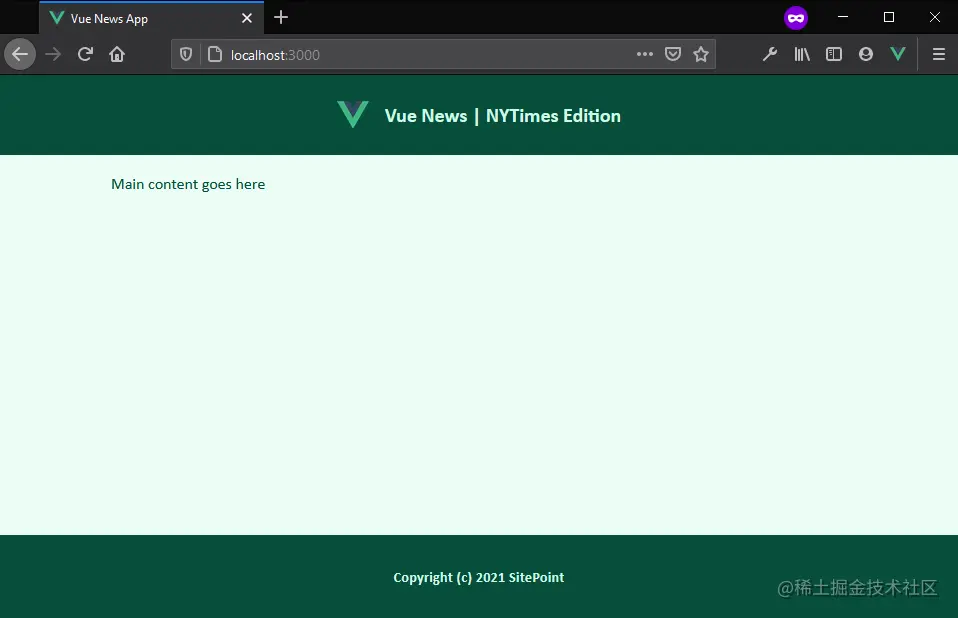Open the Firefox Library icon
Image resolution: width=958 pixels, height=618 pixels.
pyautogui.click(x=802, y=54)
